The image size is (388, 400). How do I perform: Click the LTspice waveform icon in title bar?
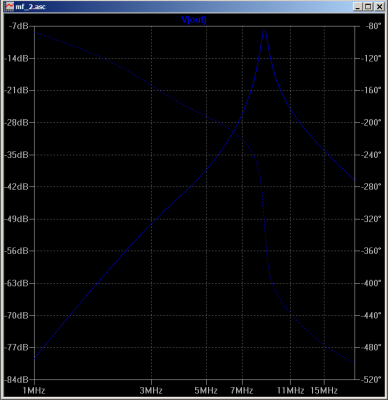9,6
